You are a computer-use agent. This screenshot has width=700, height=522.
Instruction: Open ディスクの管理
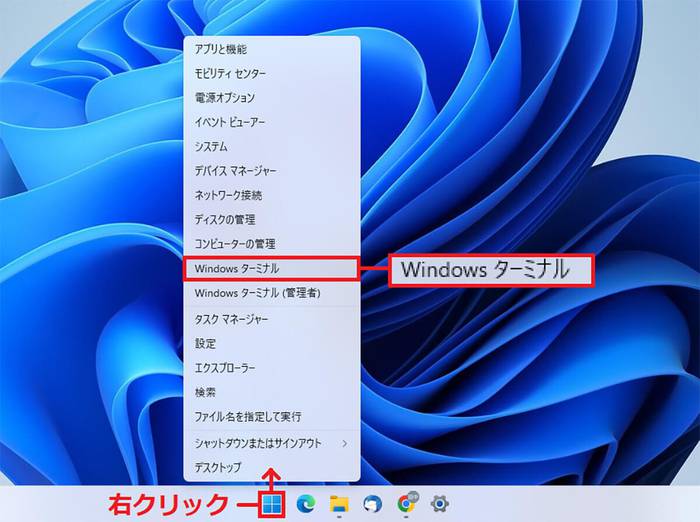coord(272,220)
